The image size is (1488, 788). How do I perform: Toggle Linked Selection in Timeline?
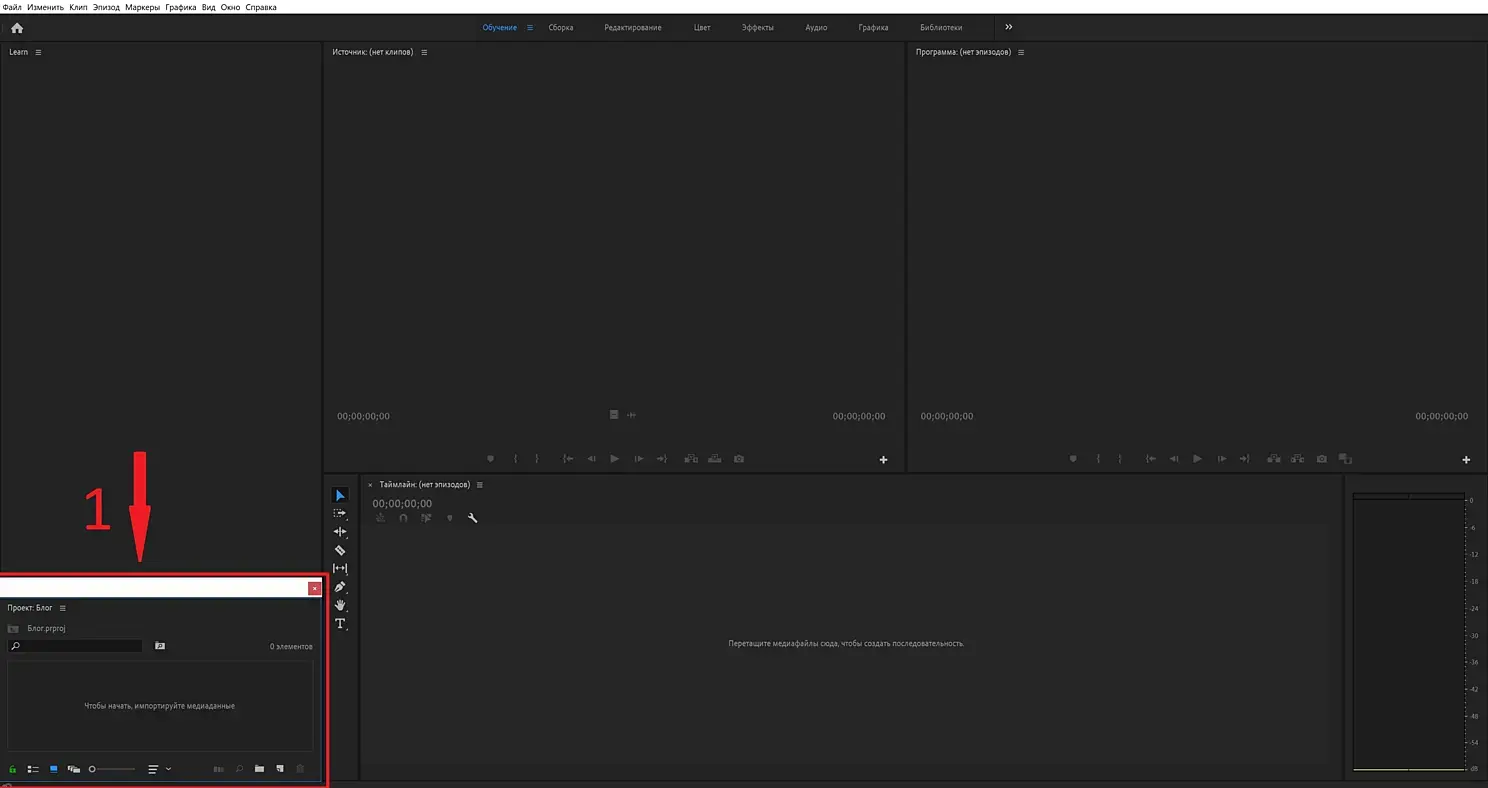tap(426, 518)
